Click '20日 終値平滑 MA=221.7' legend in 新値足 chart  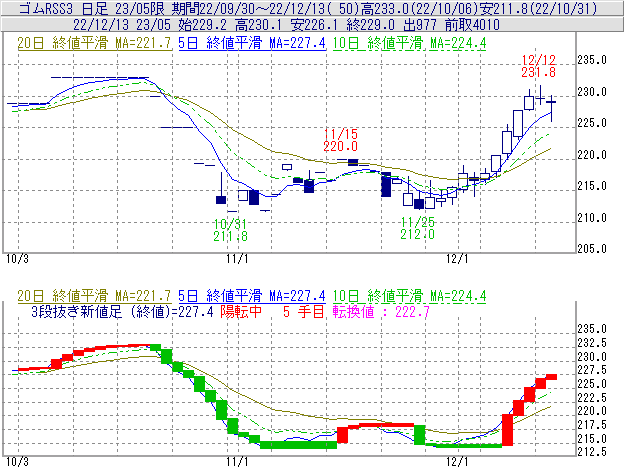94,296
